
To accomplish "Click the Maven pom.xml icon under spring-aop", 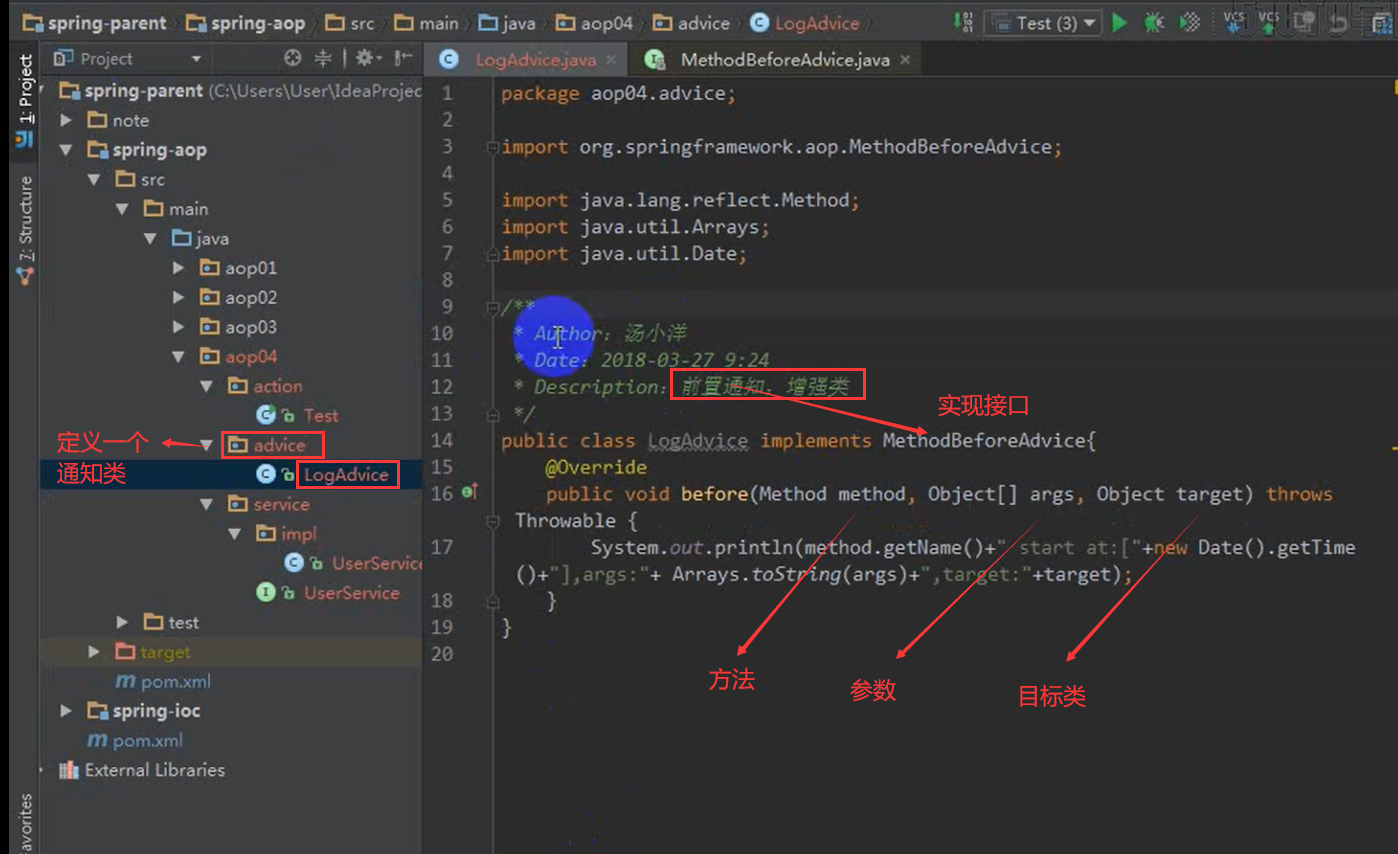I will point(125,682).
